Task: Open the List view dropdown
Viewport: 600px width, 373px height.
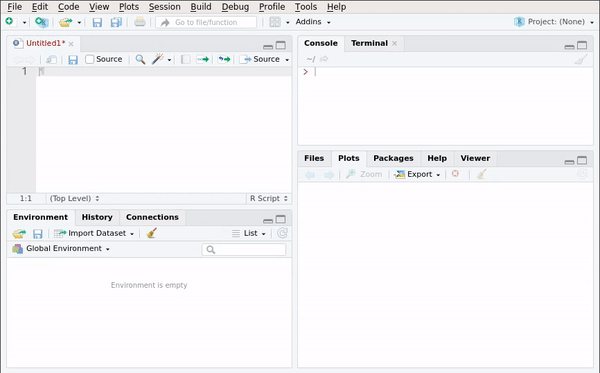Action: 249,233
